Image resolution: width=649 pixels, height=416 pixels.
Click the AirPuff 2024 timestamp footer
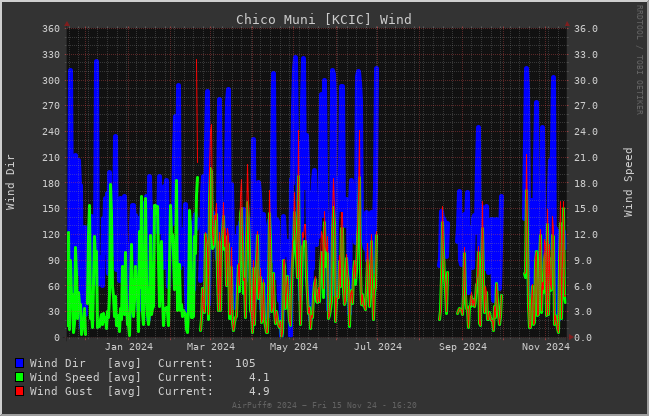[324, 405]
